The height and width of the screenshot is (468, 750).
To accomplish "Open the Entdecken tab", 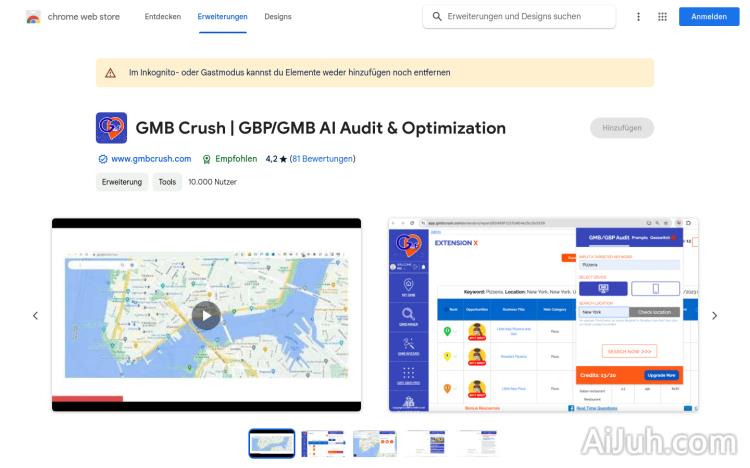I will [163, 17].
